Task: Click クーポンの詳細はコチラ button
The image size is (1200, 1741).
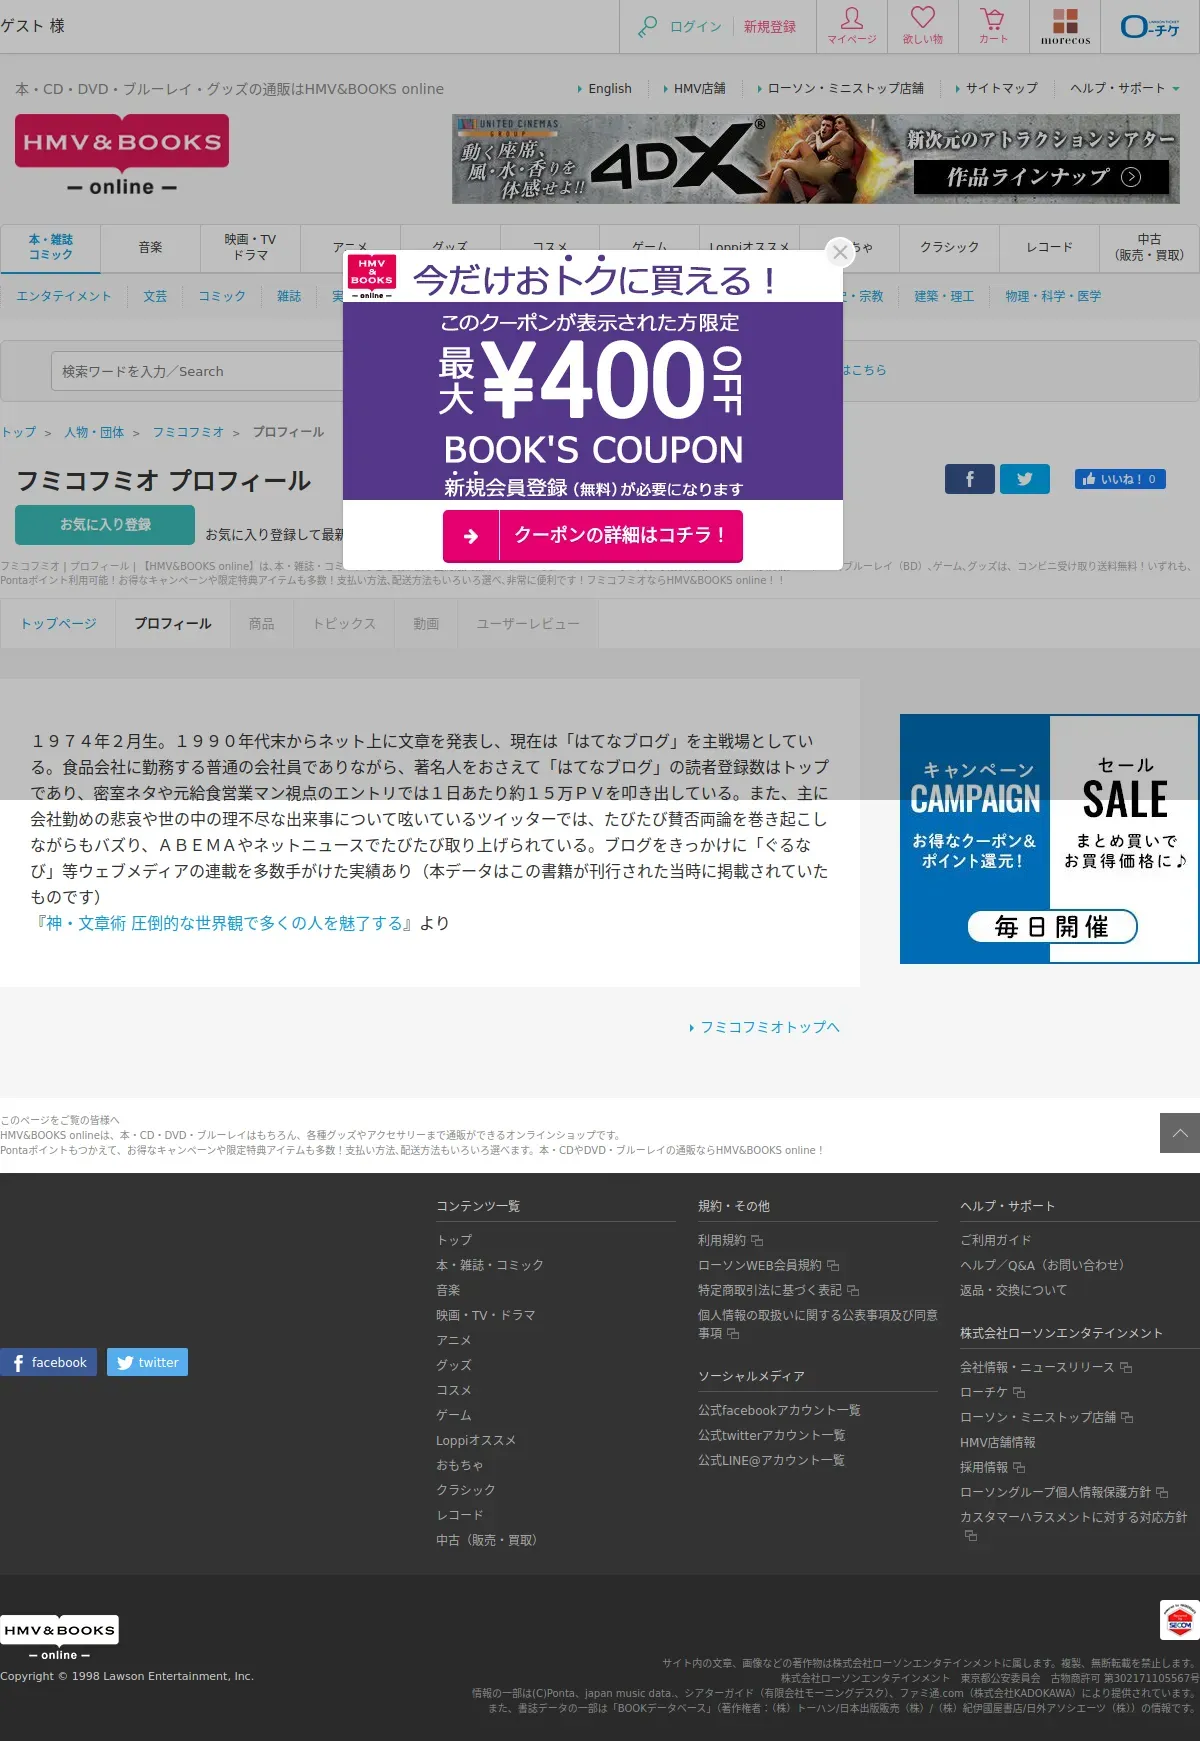Action: point(593,536)
